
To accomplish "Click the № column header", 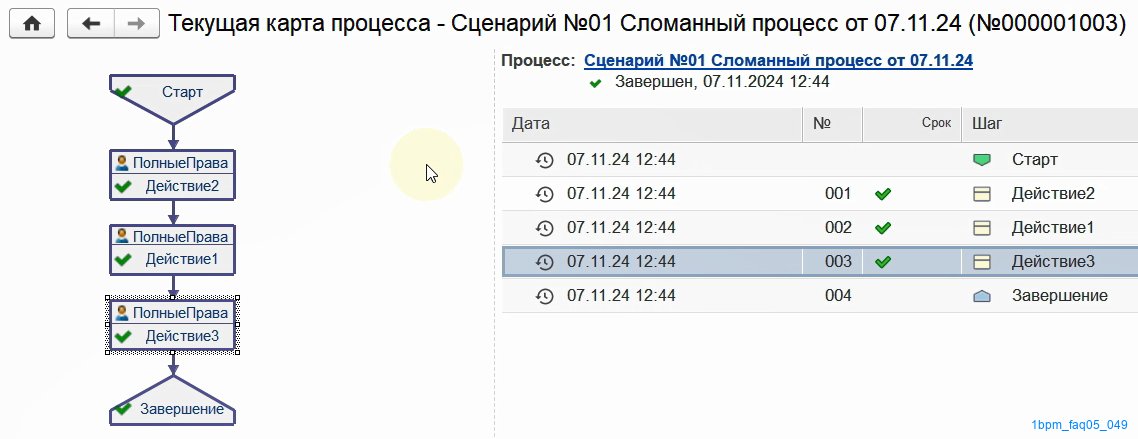I will click(832, 124).
